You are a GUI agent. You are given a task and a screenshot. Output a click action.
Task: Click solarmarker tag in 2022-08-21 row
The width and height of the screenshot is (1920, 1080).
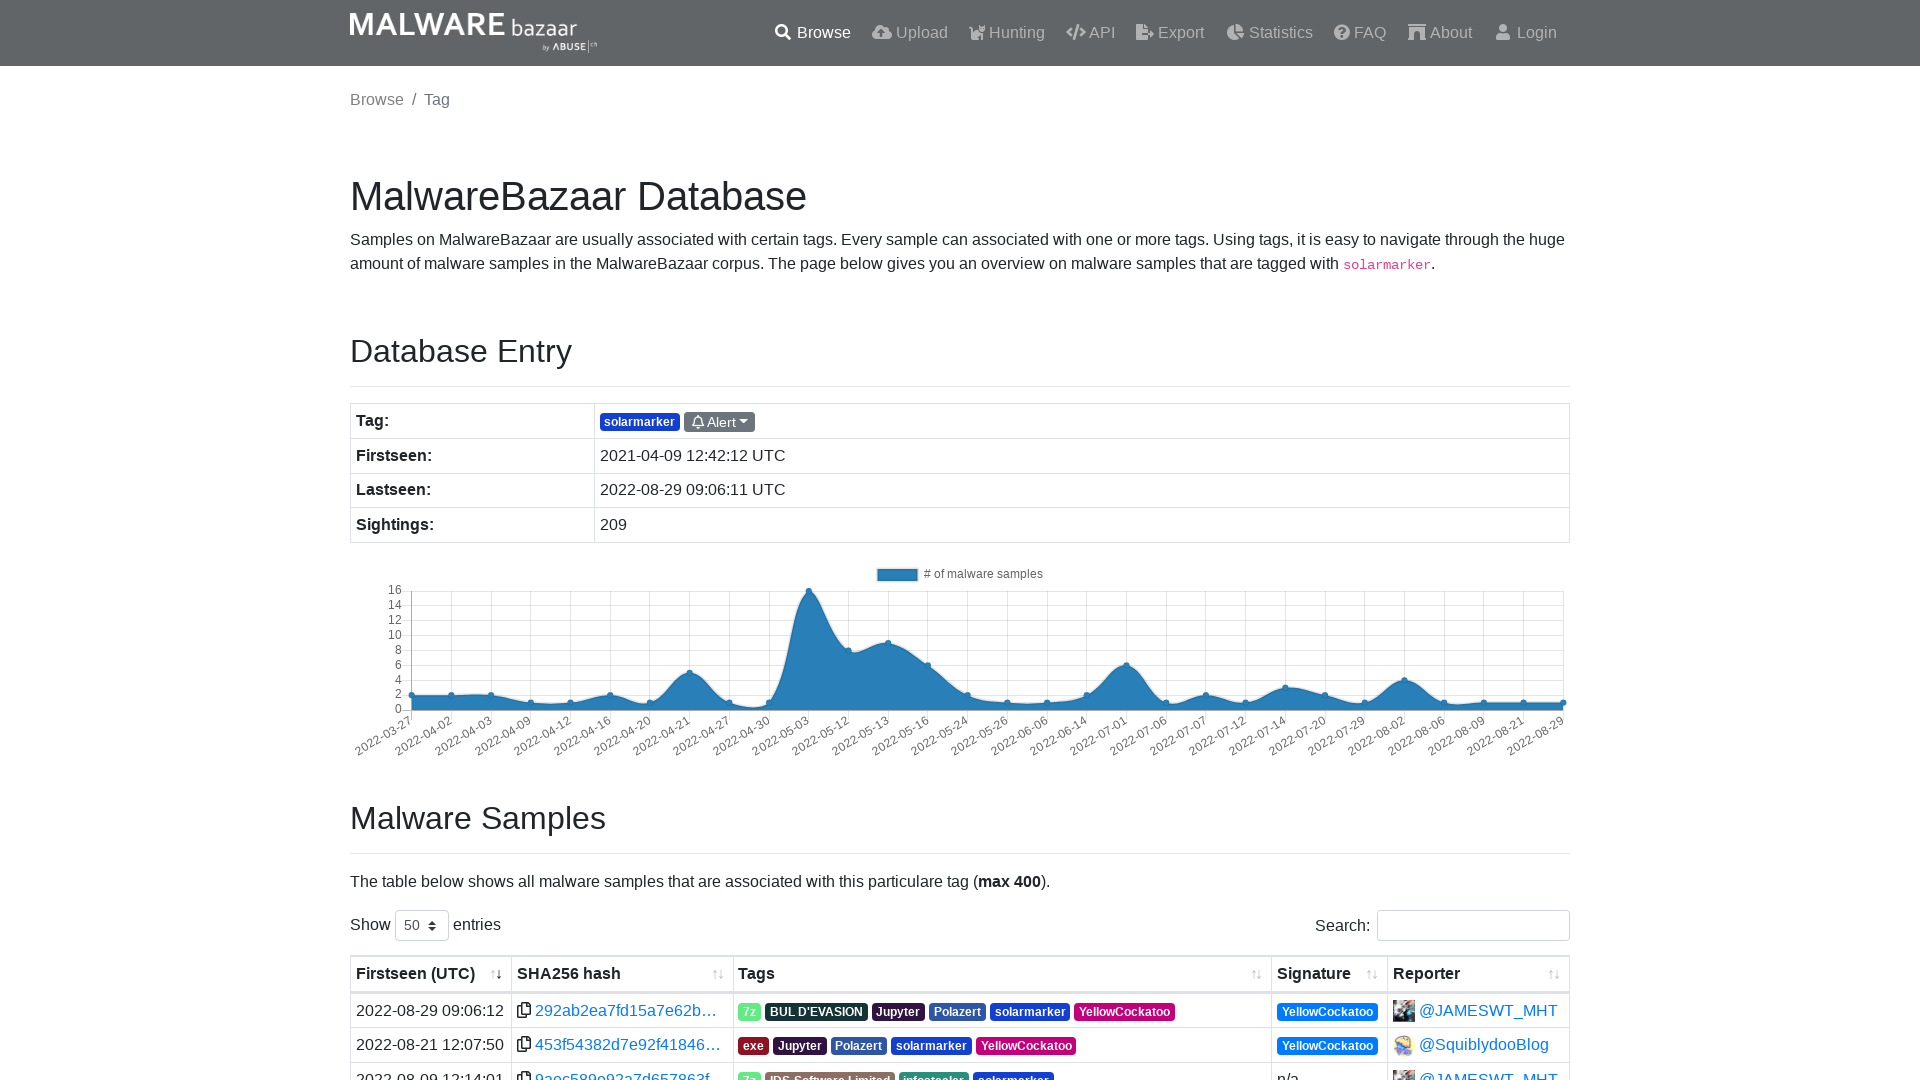tap(931, 1046)
